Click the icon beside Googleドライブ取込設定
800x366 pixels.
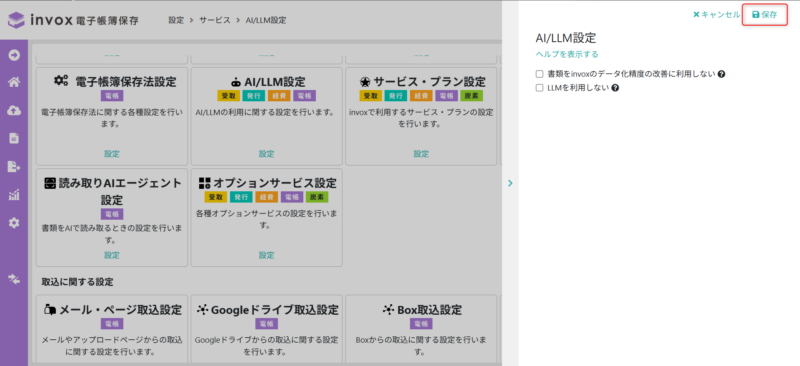pyautogui.click(x=203, y=309)
